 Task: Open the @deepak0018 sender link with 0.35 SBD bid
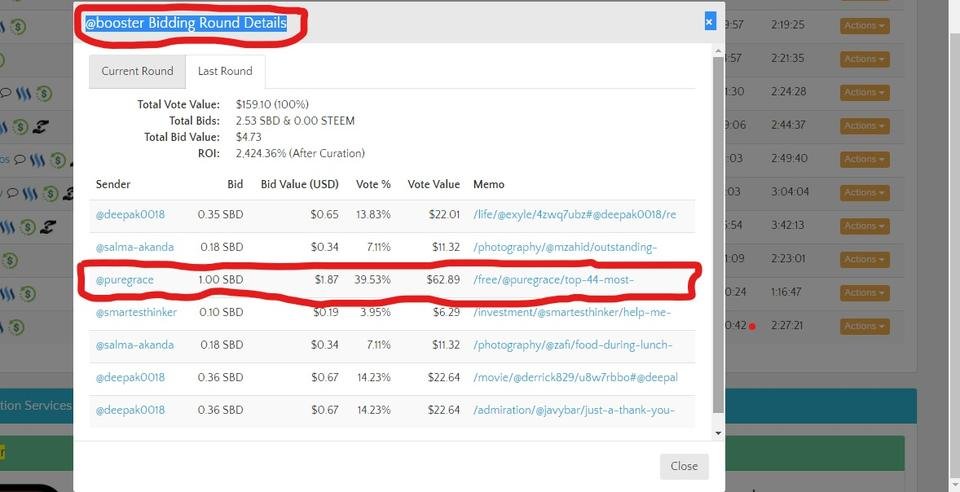click(130, 215)
